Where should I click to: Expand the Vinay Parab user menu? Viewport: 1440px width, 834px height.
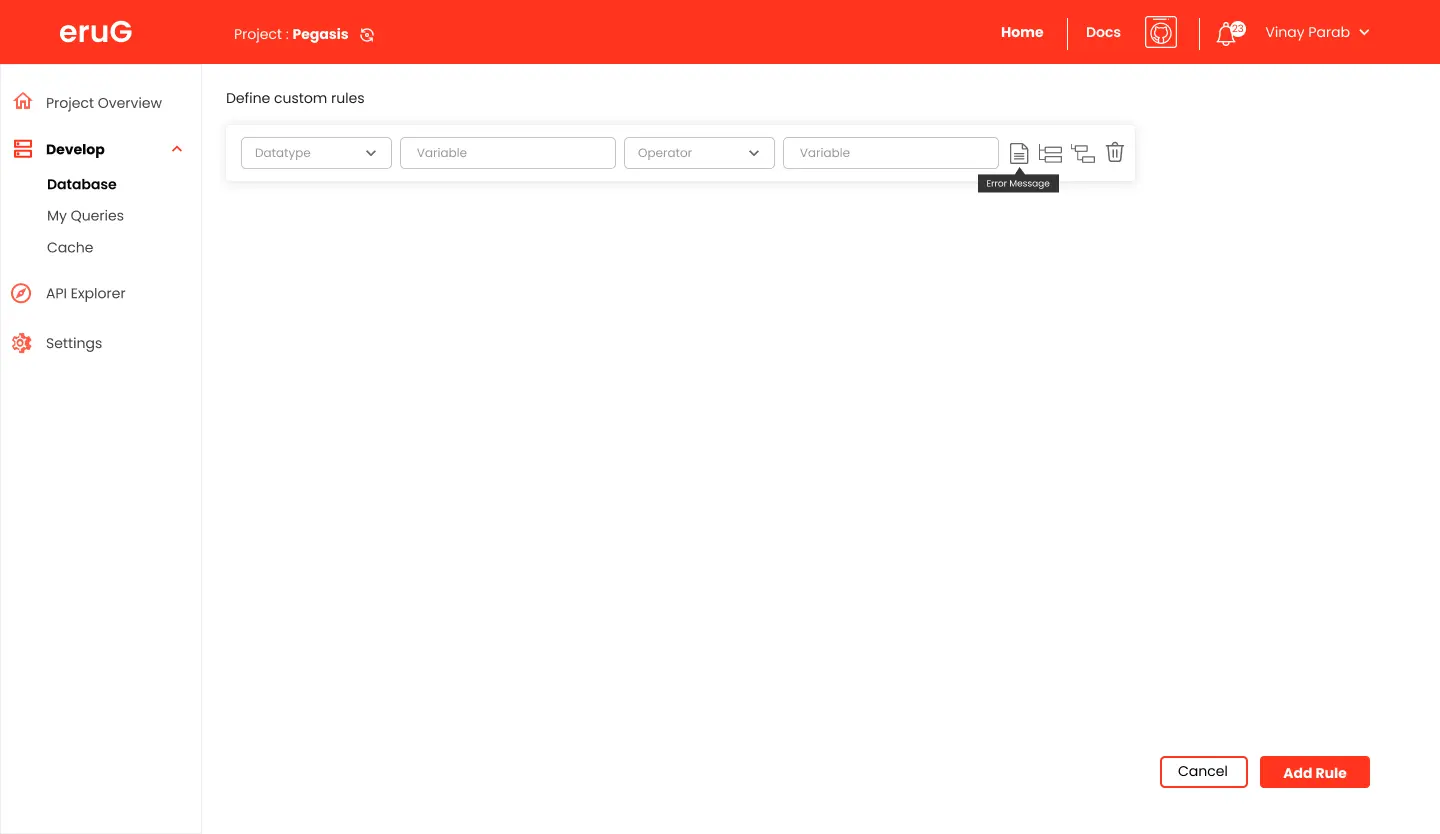coord(1316,32)
